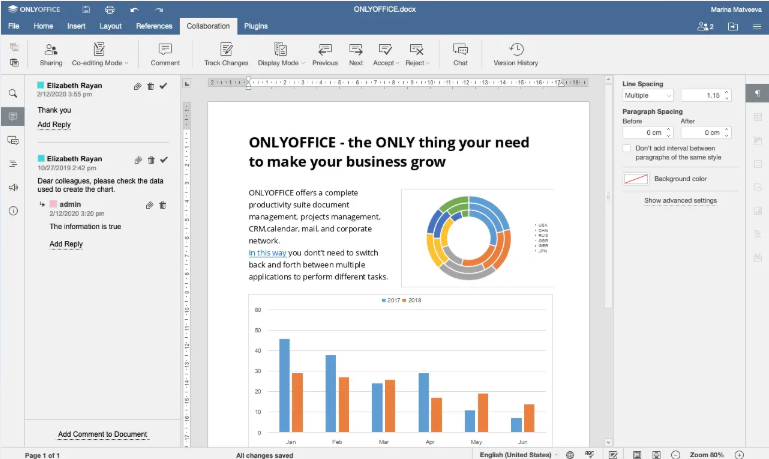The height and width of the screenshot is (459, 769).
Task: Click Add Reply under admin's reply
Action: coord(66,244)
